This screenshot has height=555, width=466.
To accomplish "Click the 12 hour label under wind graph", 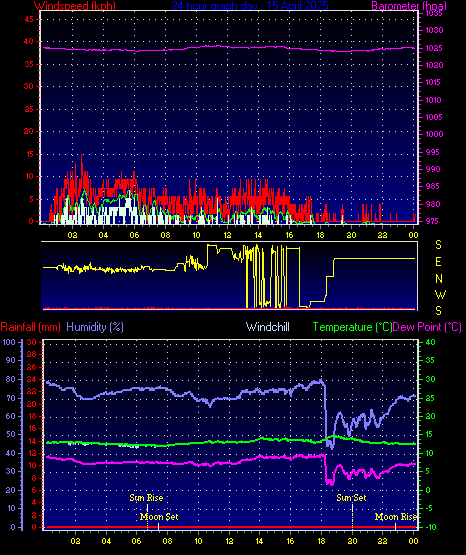I will pyautogui.click(x=227, y=235).
